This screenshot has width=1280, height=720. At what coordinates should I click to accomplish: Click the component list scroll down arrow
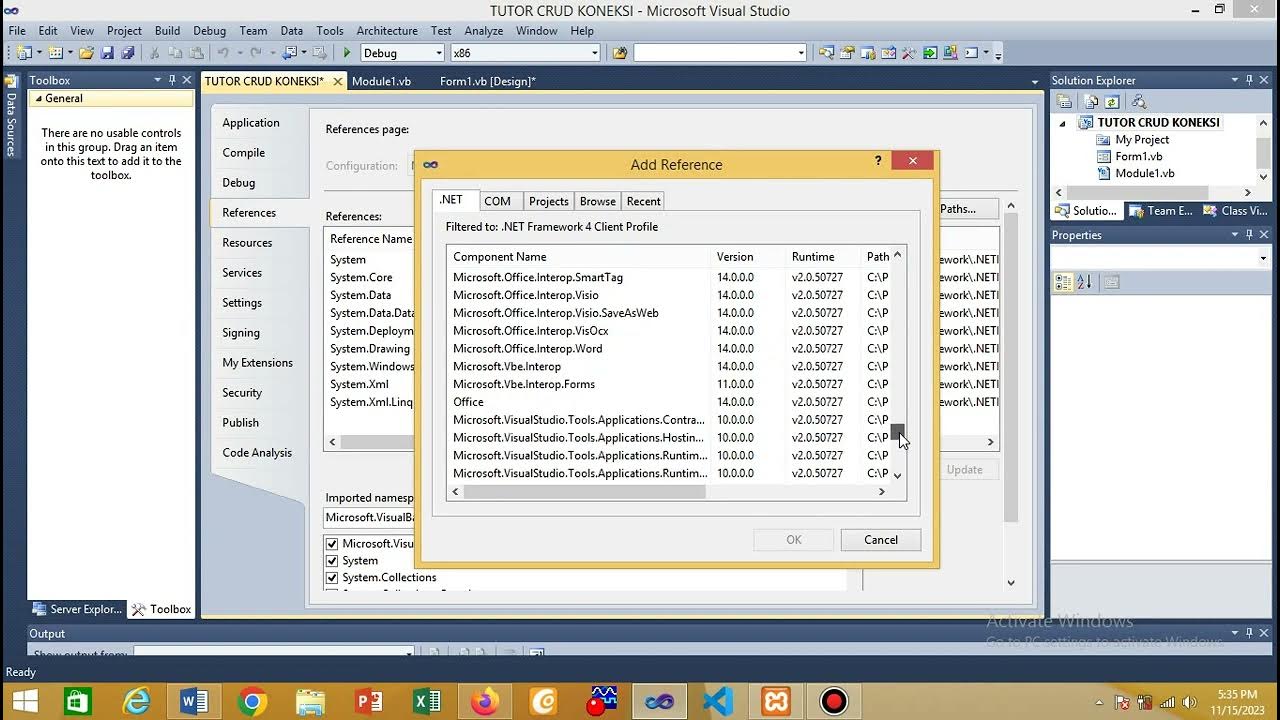tap(897, 476)
